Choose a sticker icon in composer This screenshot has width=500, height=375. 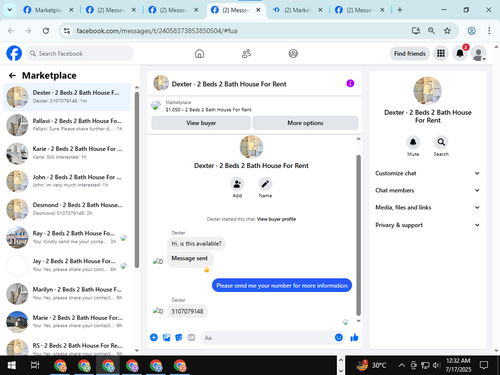click(x=179, y=337)
